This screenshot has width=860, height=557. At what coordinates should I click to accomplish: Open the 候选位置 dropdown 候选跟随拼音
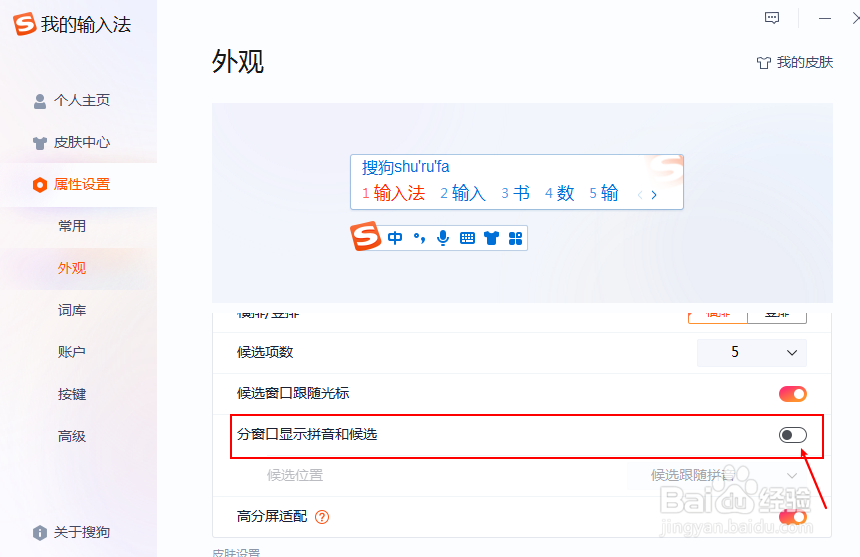pos(717,475)
